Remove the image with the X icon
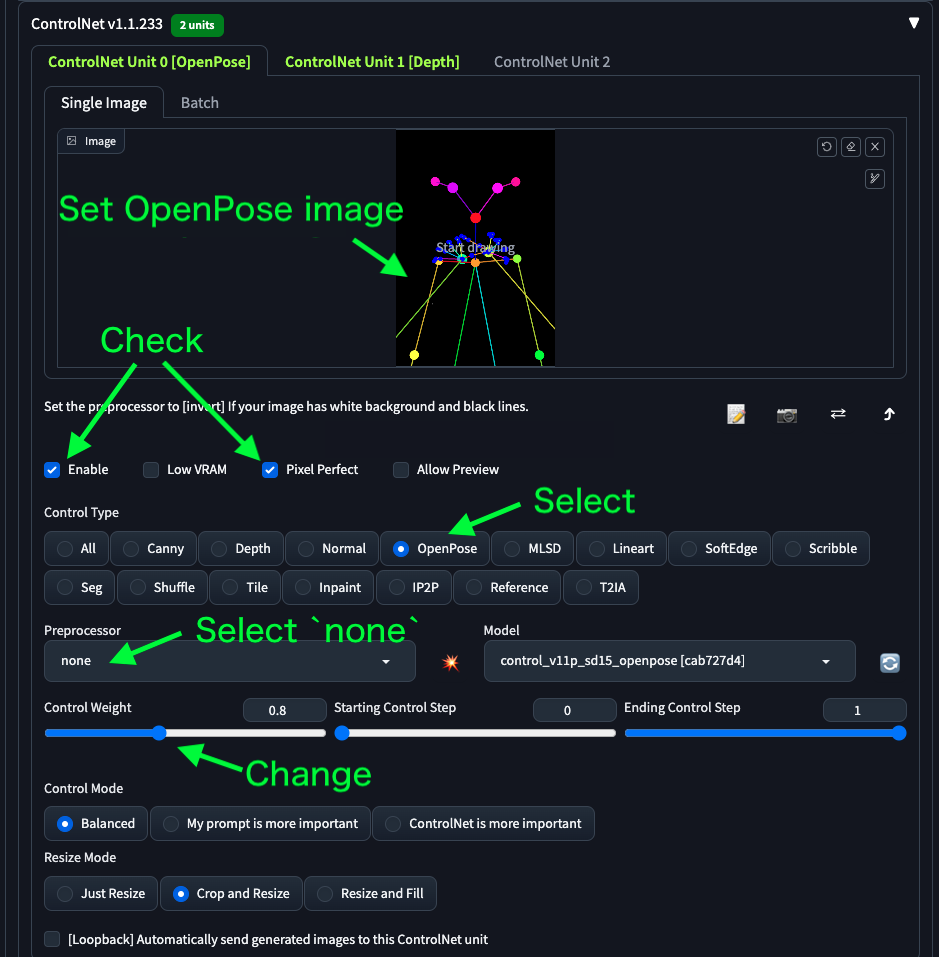Viewport: 939px width, 957px height. point(875,146)
